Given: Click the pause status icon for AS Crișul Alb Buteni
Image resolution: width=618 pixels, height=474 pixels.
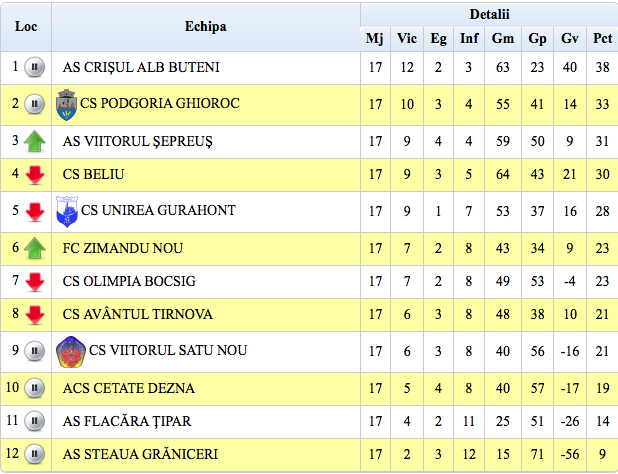Looking at the screenshot, I should [x=35, y=68].
